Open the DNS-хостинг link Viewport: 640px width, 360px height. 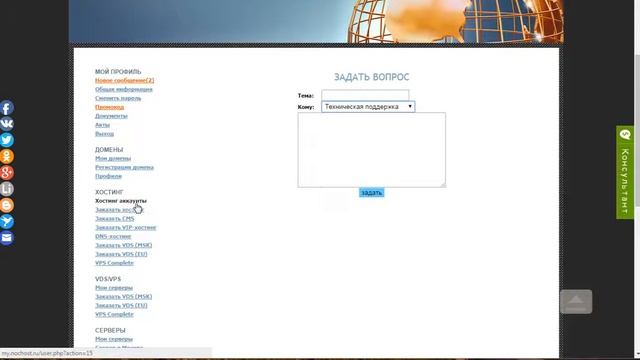[x=113, y=236]
